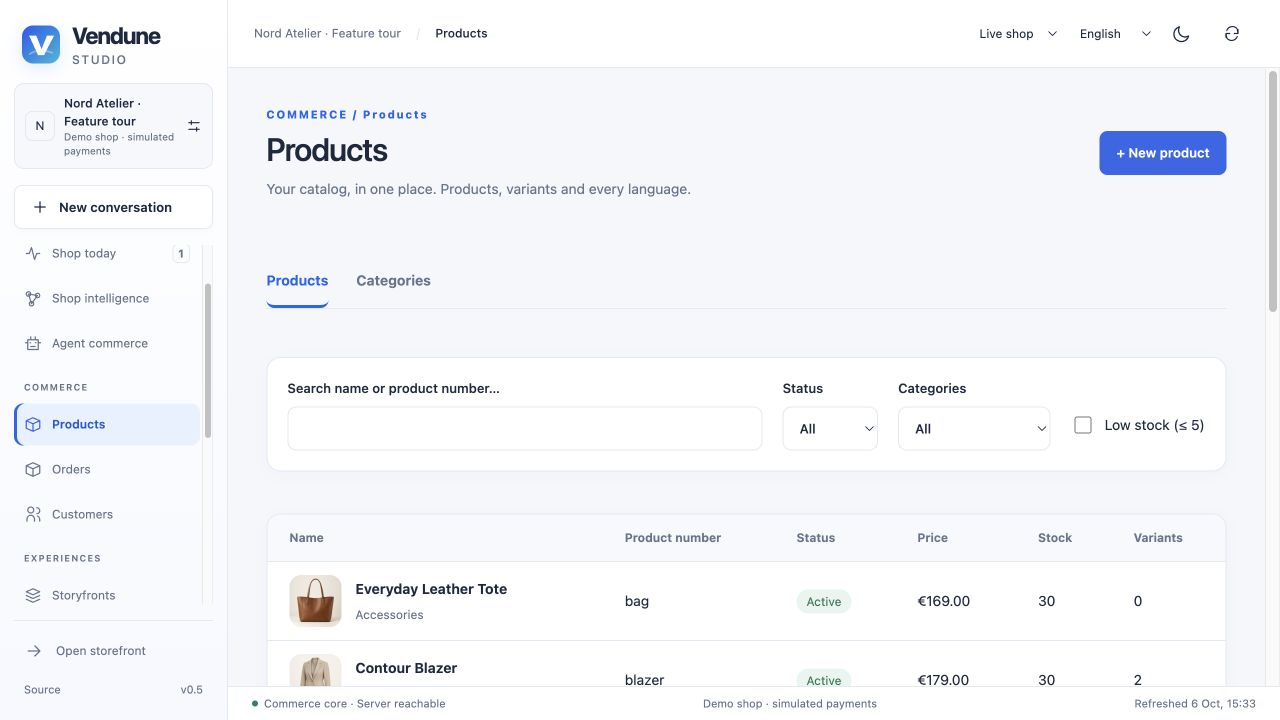Toggle dark mode moon icon

pos(1181,34)
